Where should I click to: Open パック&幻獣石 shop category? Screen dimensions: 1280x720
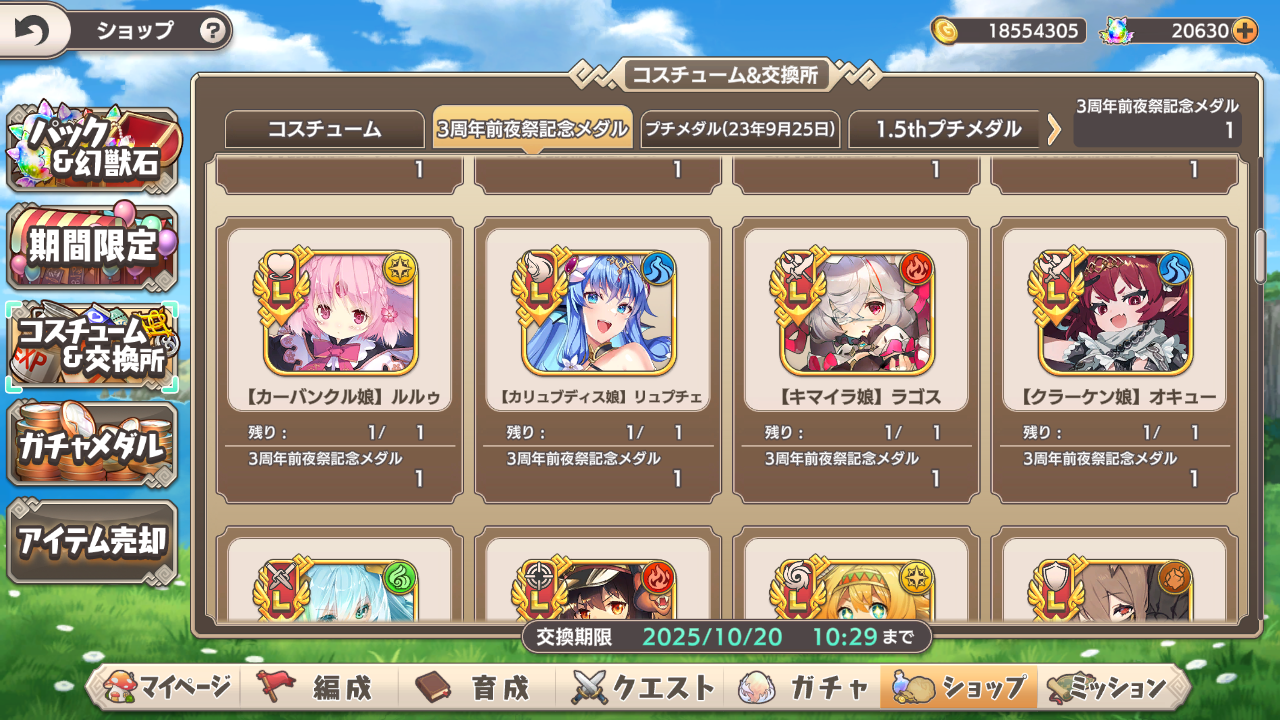click(x=93, y=149)
